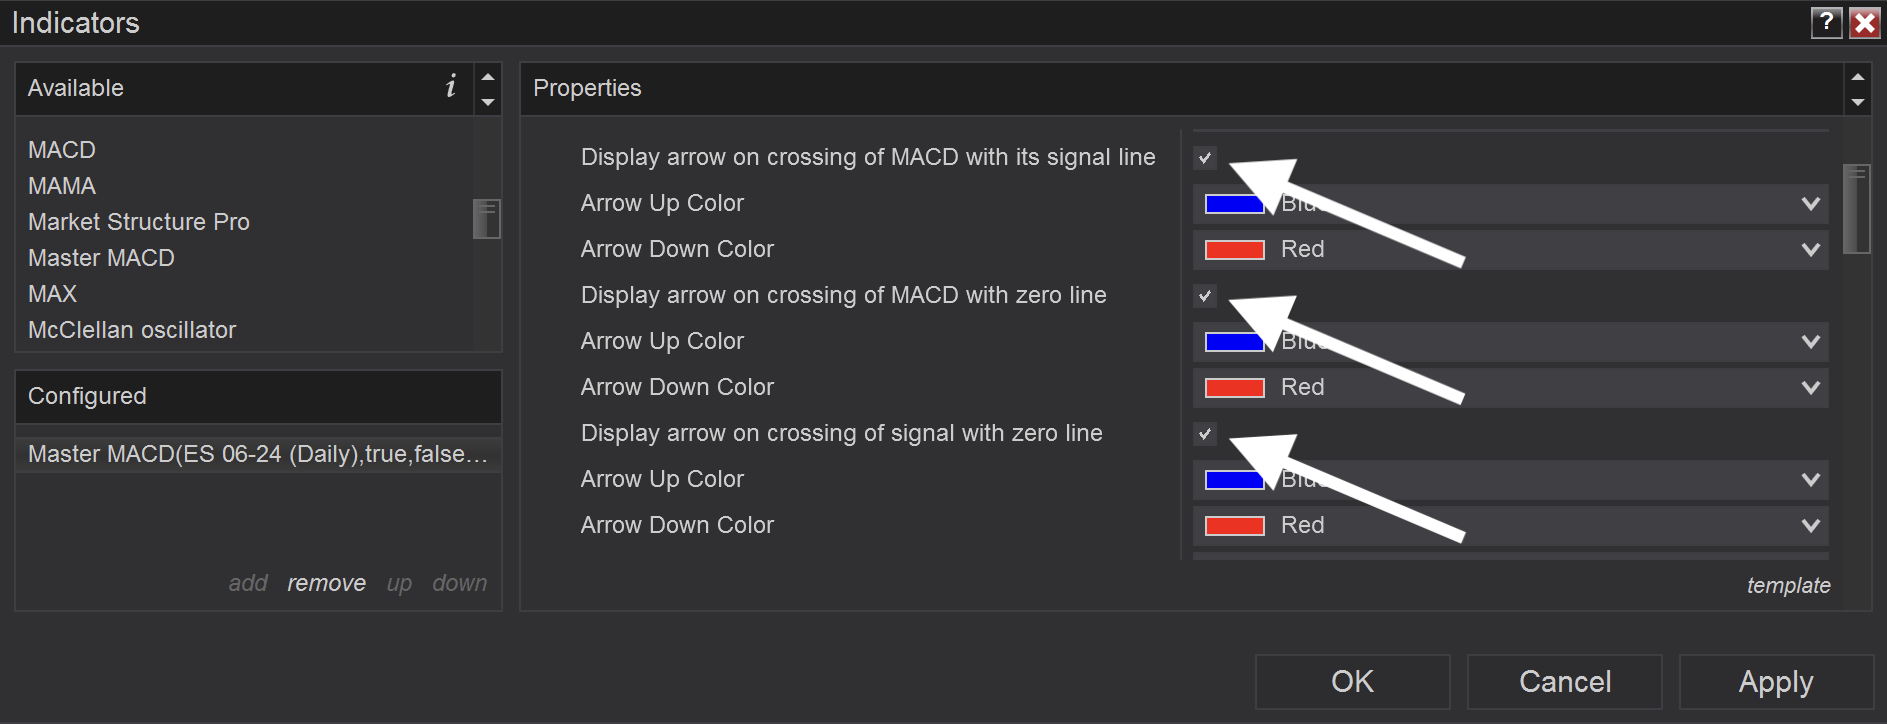The height and width of the screenshot is (724, 1887).
Task: Click the Available panel down arrow
Action: point(488,102)
